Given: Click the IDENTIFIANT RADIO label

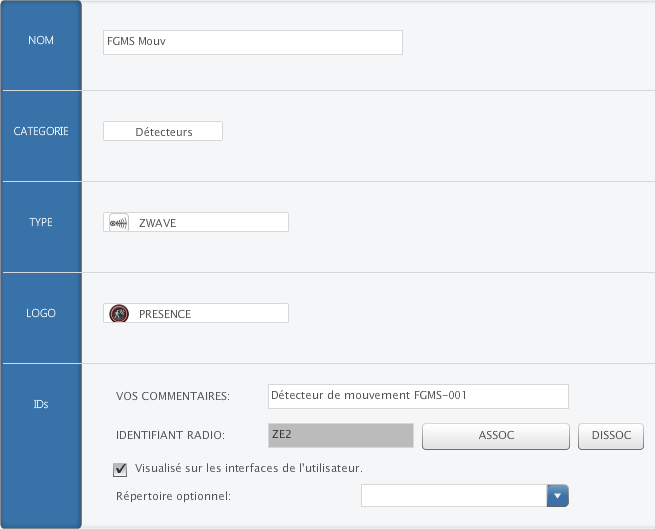Looking at the screenshot, I should pos(170,436).
